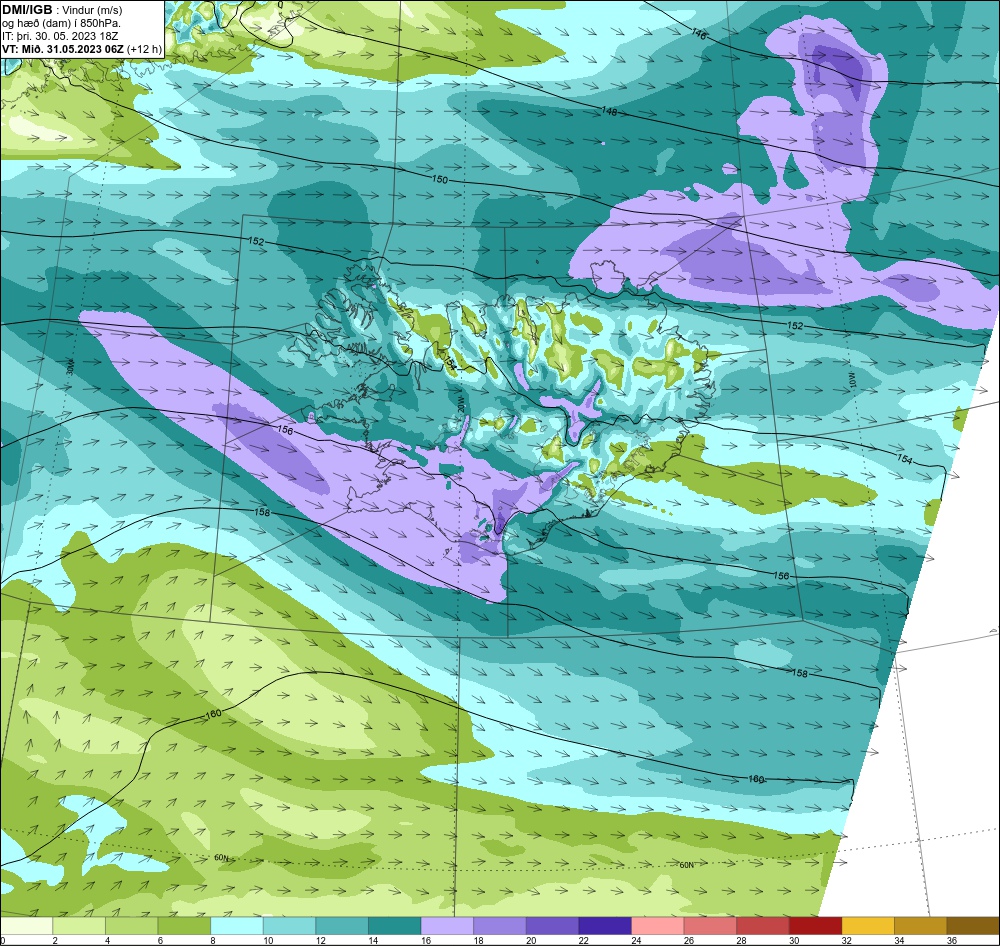Click the legend value 10
This screenshot has height=946, width=1000.
[268, 940]
